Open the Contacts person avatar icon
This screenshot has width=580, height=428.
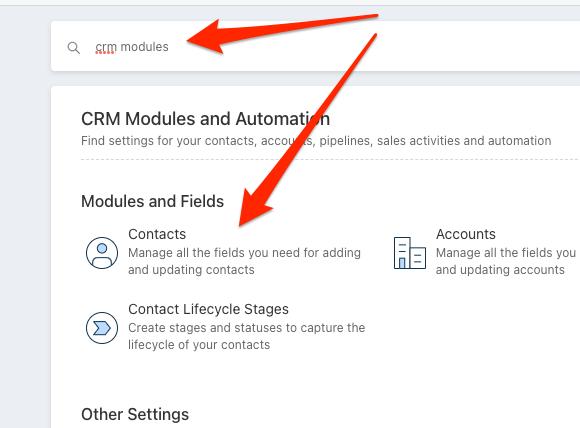pyautogui.click(x=102, y=253)
